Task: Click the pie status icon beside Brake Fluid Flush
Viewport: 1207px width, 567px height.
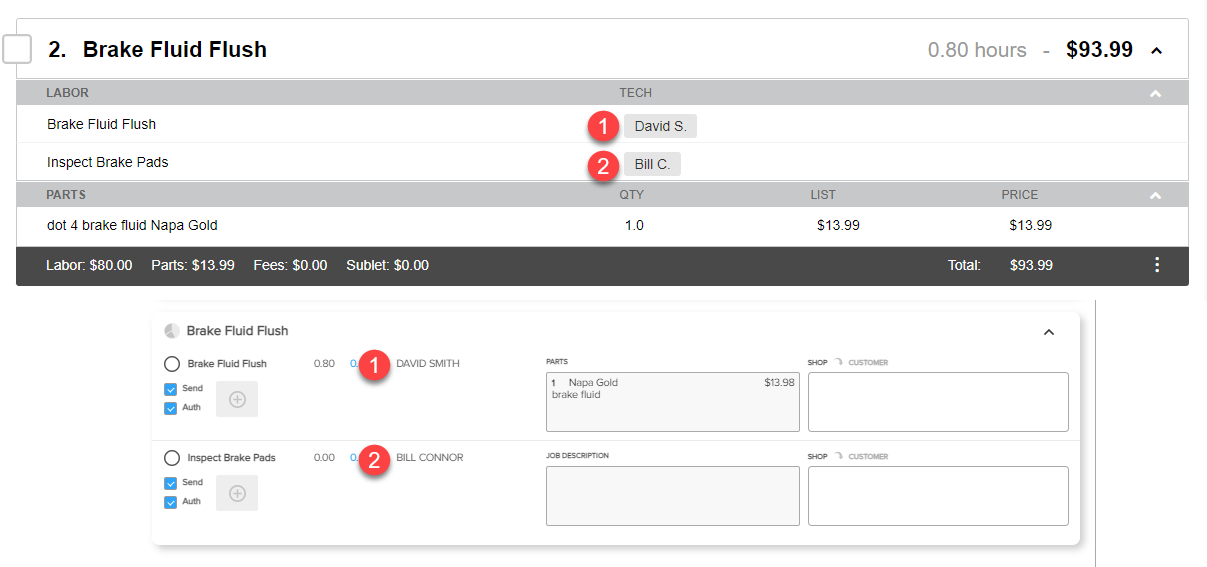Action: click(171, 331)
